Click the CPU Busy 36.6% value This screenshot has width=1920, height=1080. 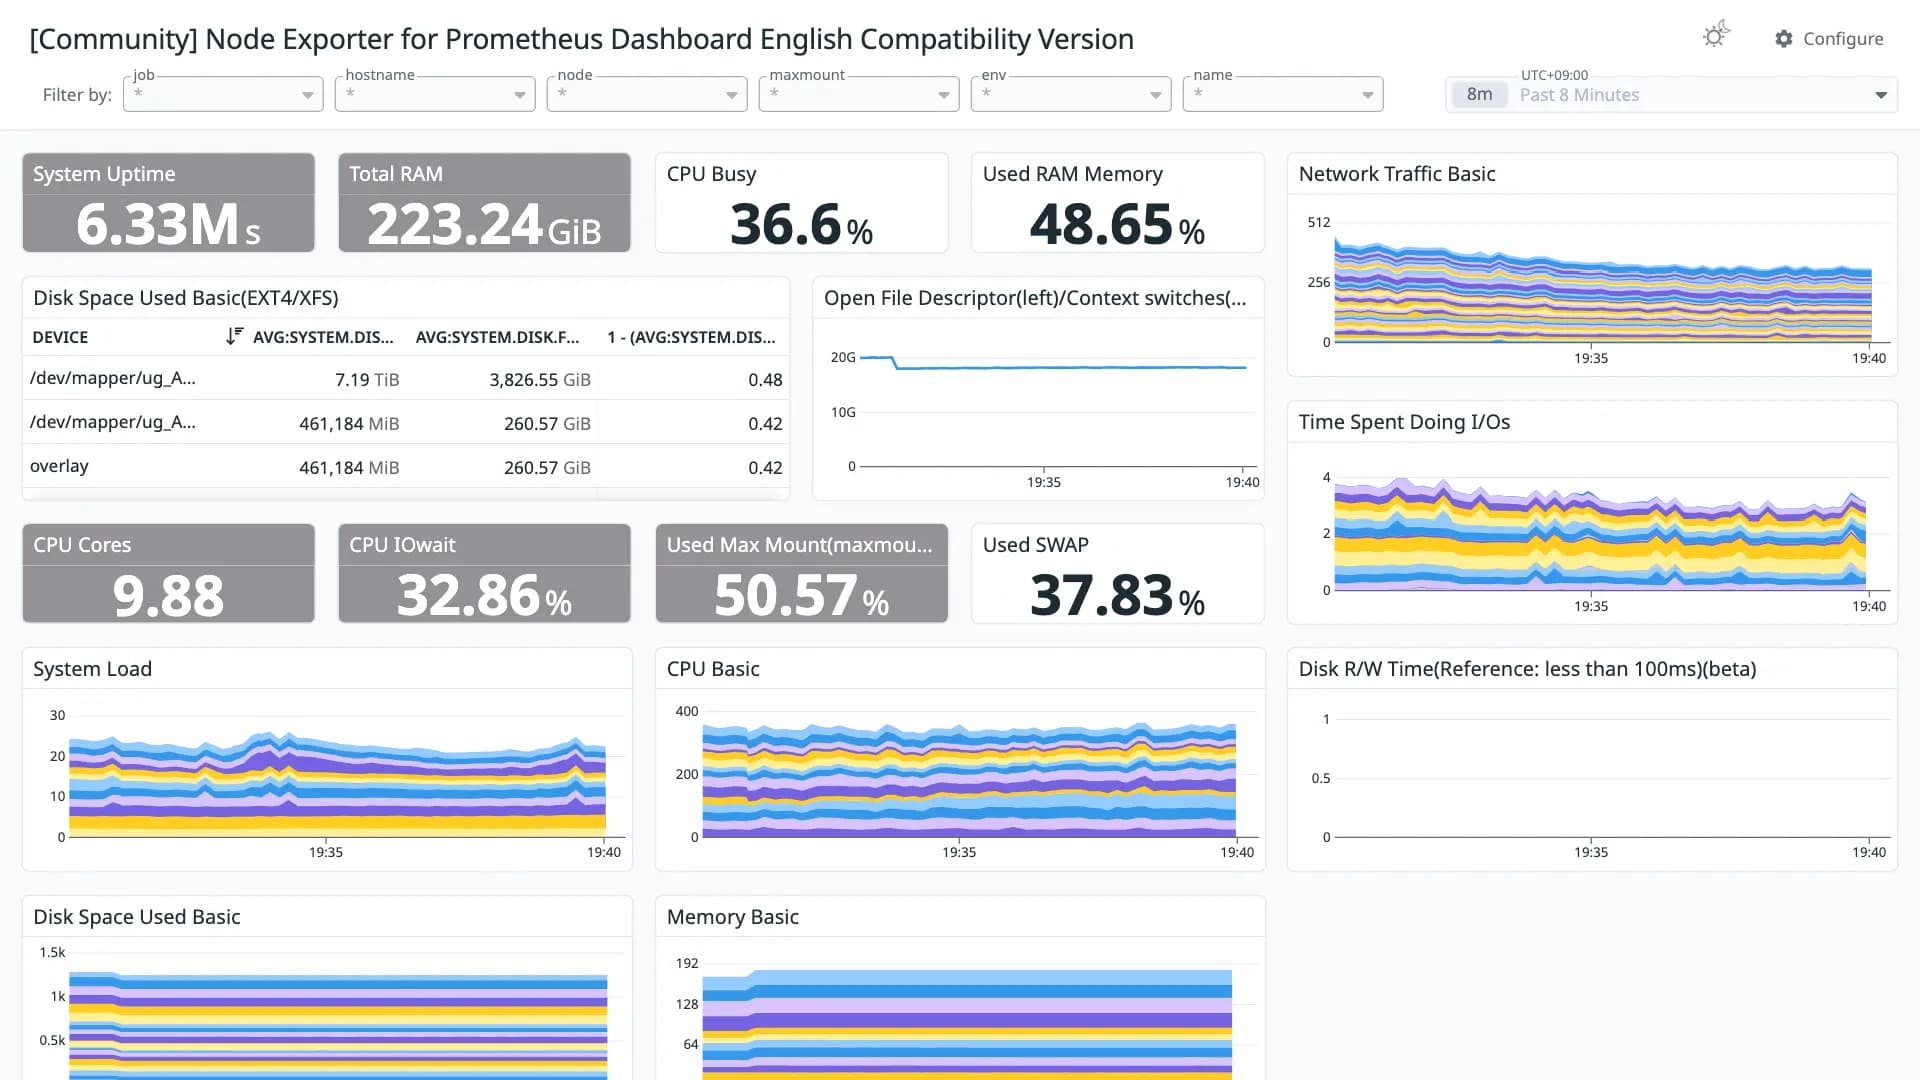(x=801, y=224)
